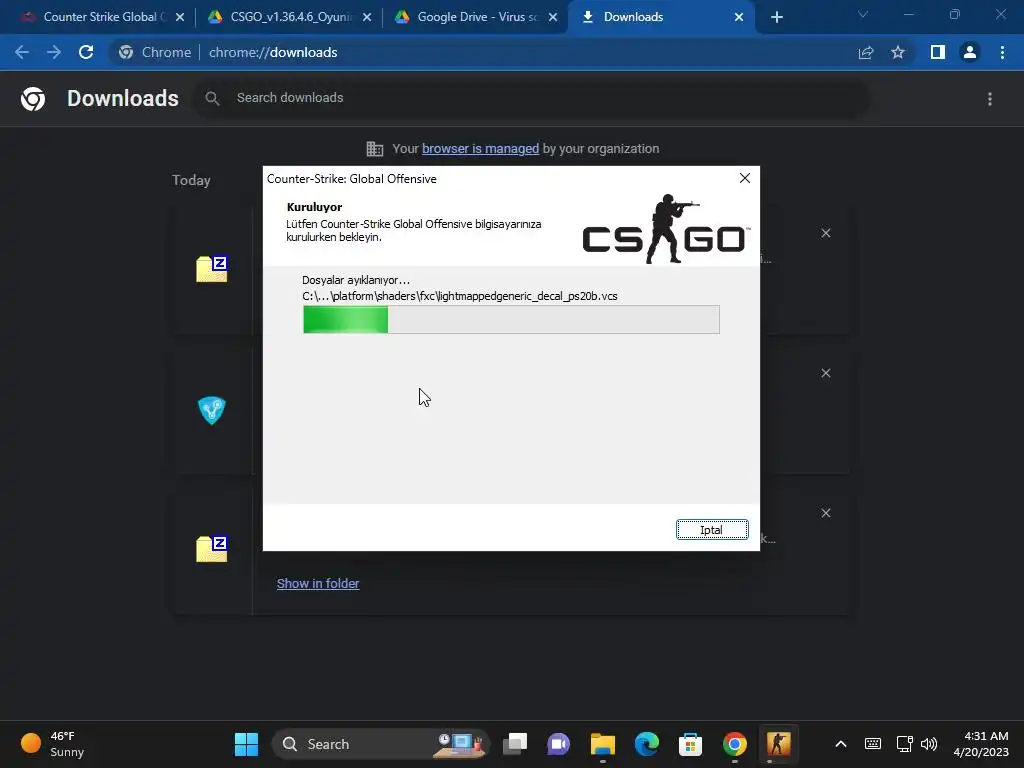Viewport: 1024px width, 768px height.
Task: Show hidden system tray icons
Action: pyautogui.click(x=841, y=744)
